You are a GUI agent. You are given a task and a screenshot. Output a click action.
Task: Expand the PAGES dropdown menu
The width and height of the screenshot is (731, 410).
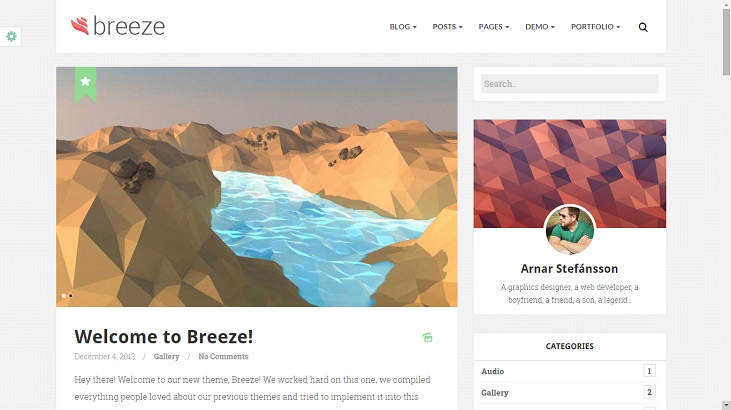click(x=494, y=27)
